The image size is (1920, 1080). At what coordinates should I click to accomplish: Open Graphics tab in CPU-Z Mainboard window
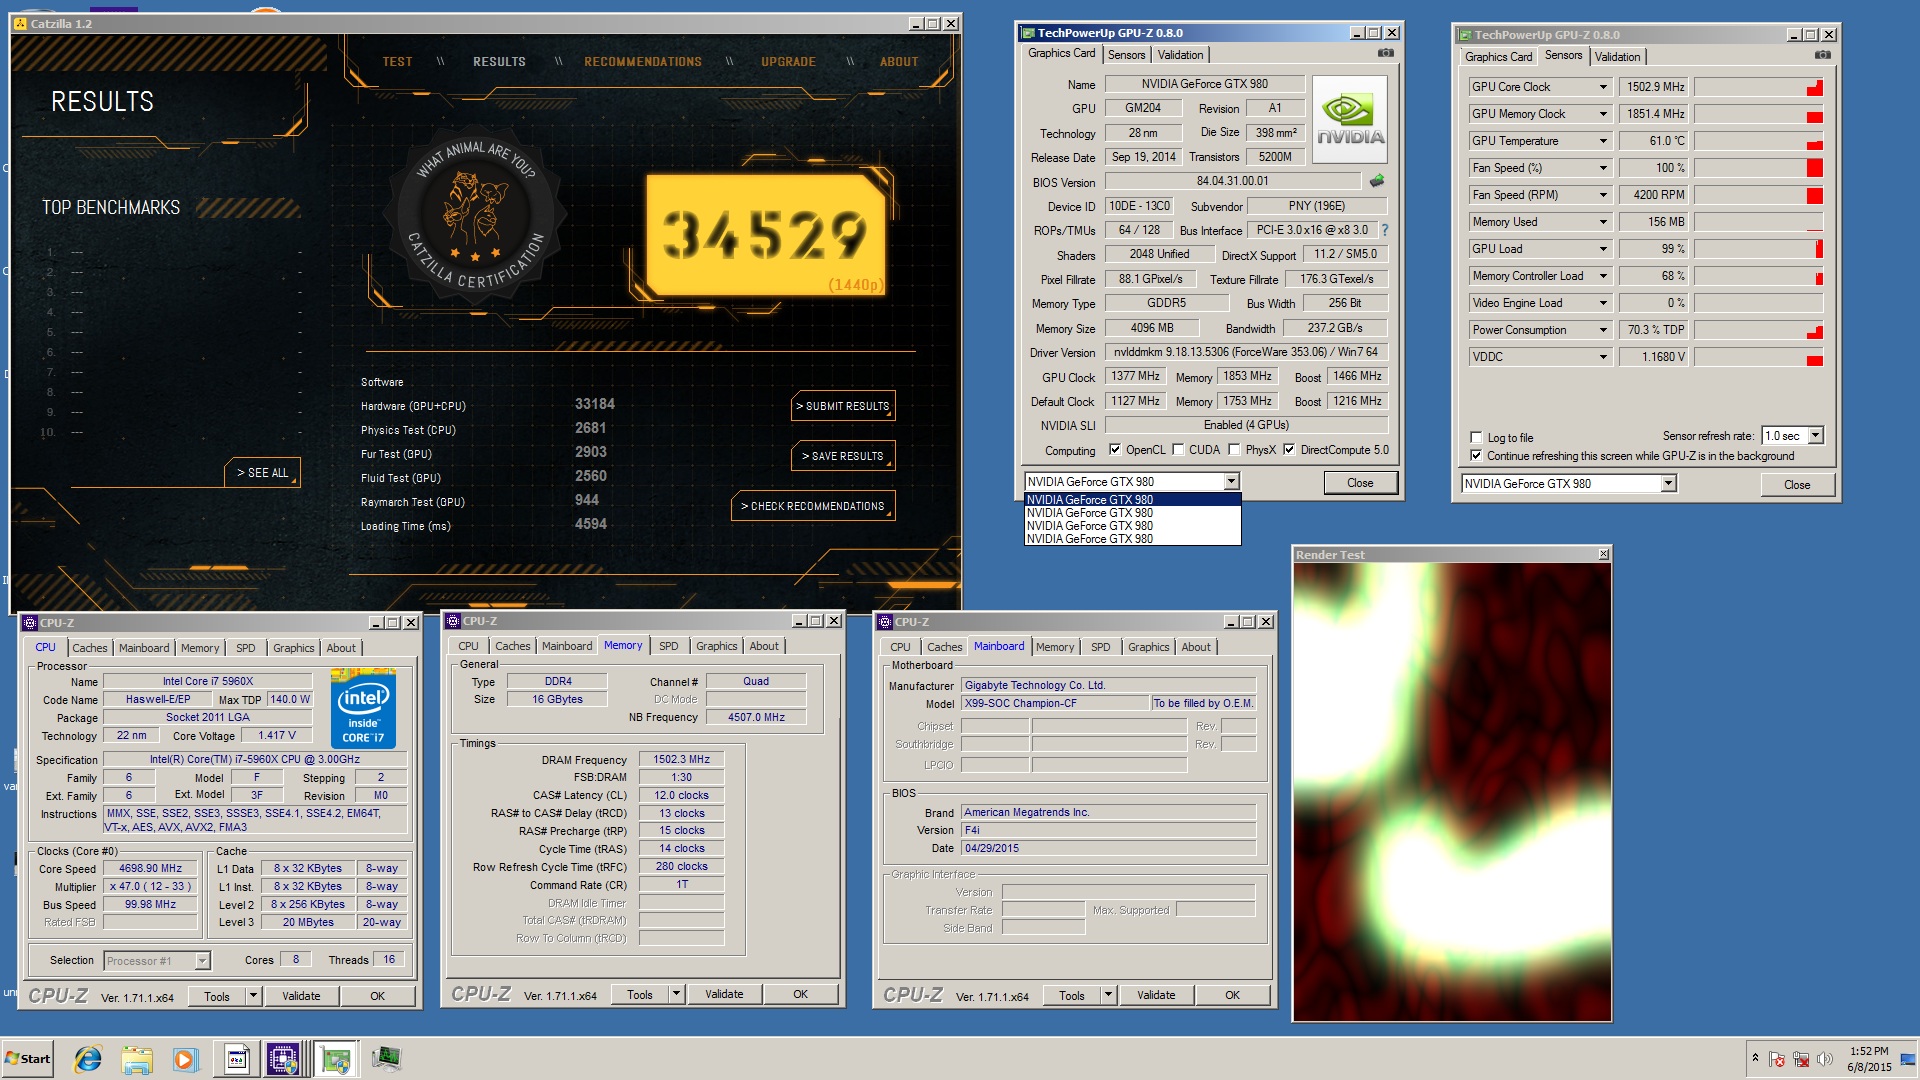coord(1148,647)
